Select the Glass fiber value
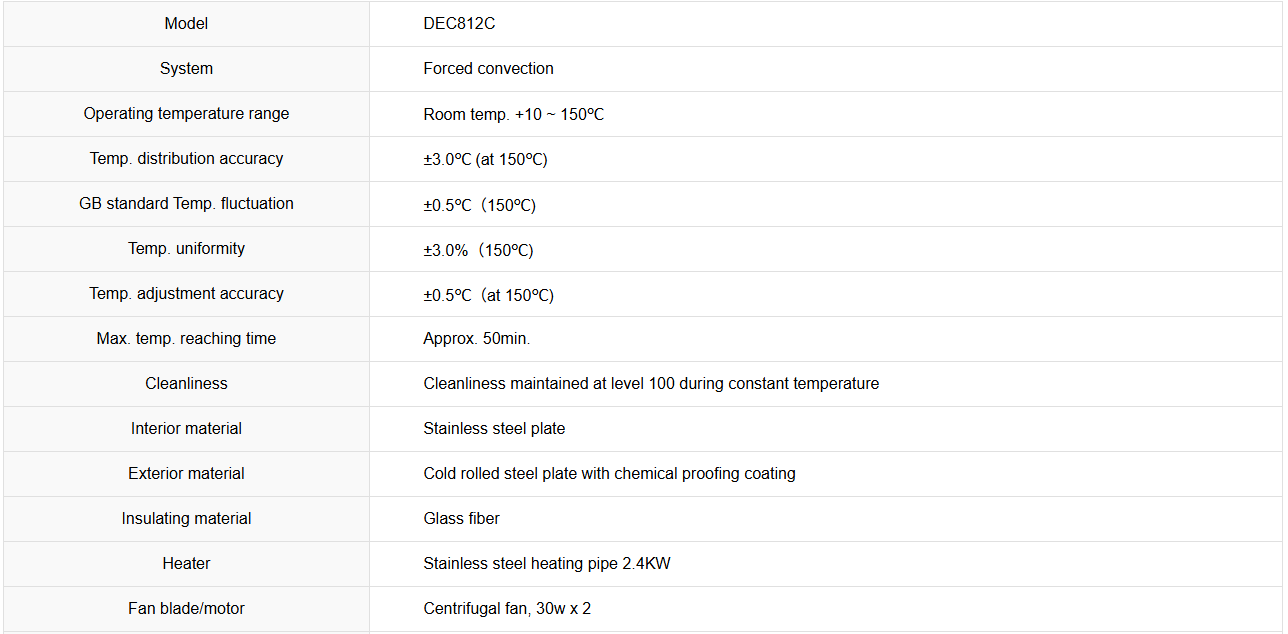Viewport: 1288px width, 634px height. 461,518
